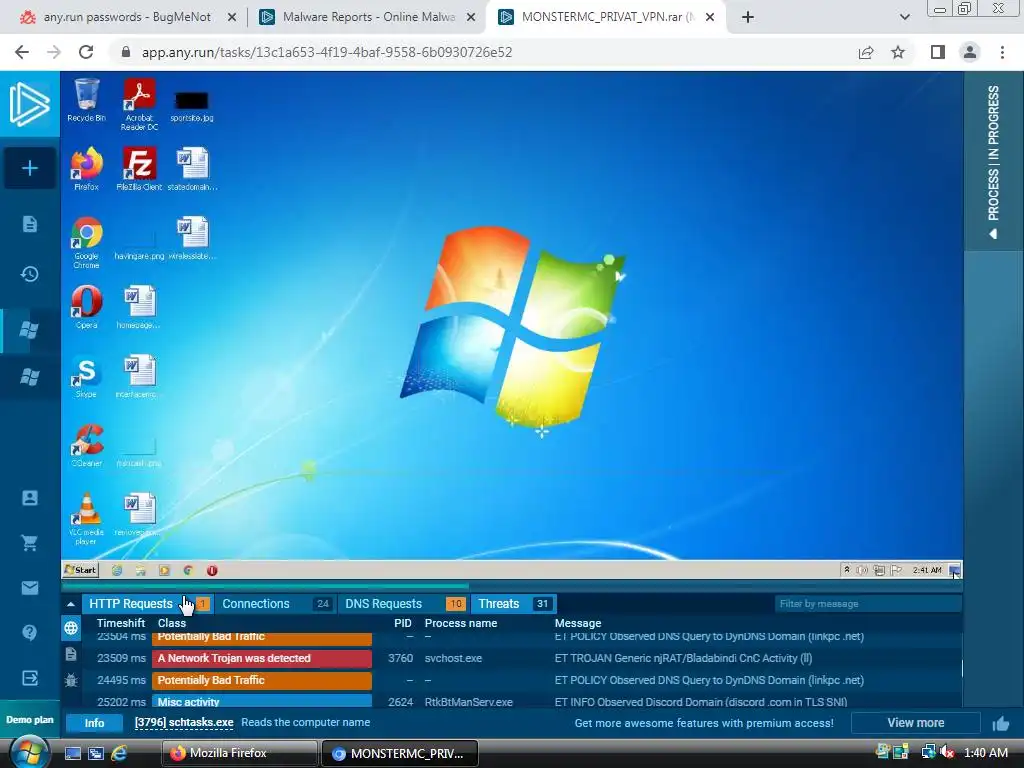Viewport: 1024px width, 768px height.
Task: Click the host Windows Start orb
Action: point(28,752)
